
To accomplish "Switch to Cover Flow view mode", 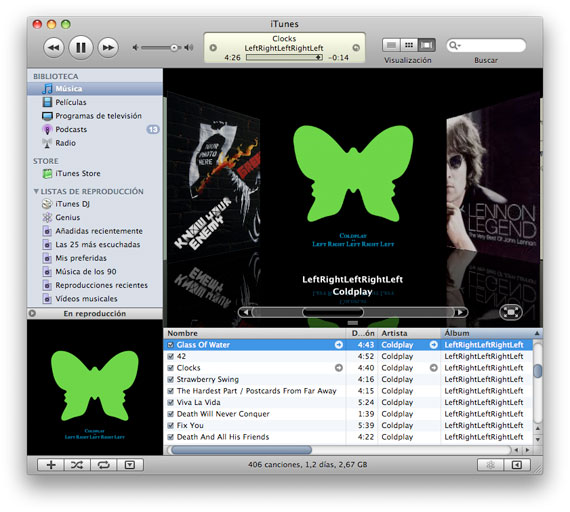I will [x=426, y=45].
